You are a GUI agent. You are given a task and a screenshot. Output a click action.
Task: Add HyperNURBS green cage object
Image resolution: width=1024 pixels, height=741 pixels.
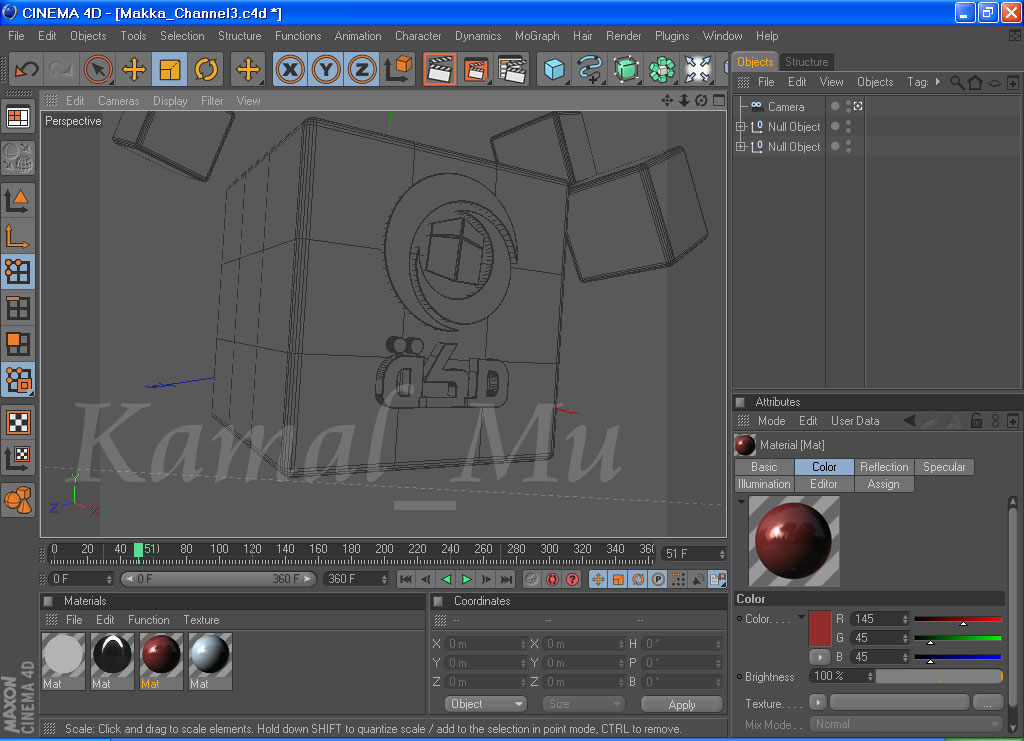pyautogui.click(x=626, y=69)
